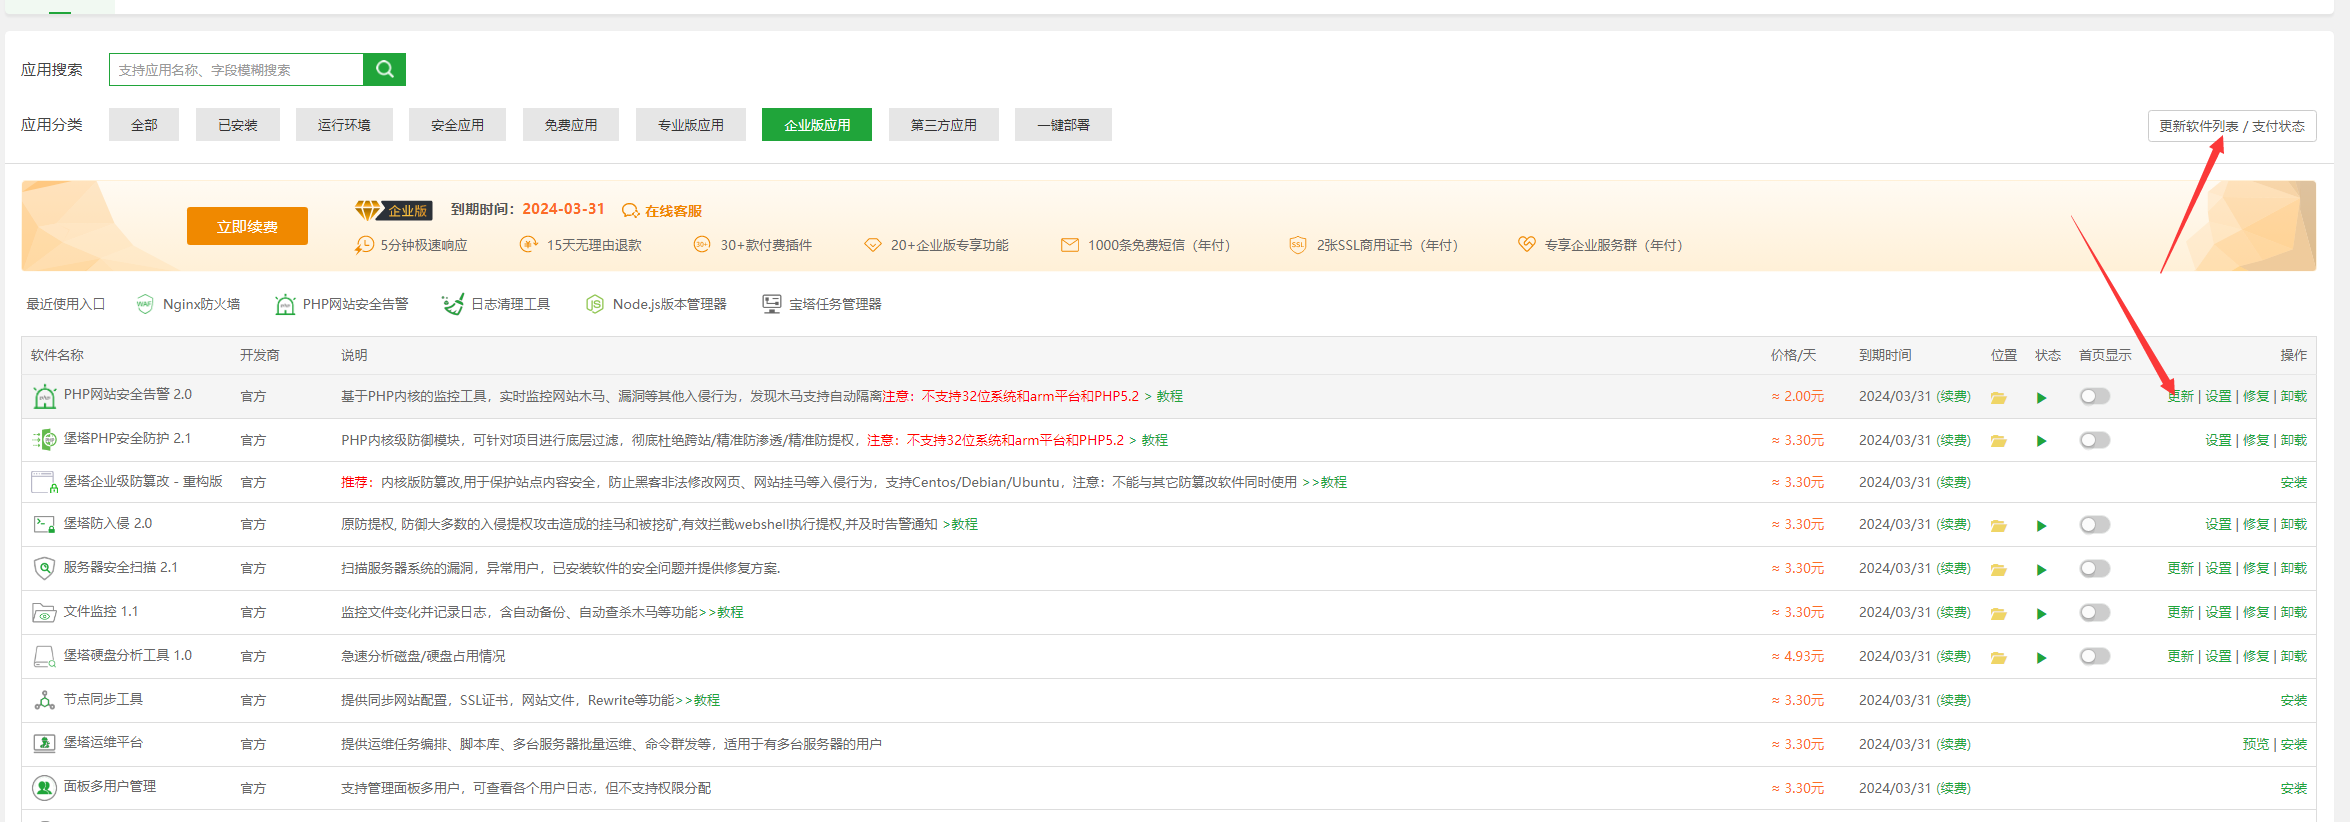The image size is (2350, 822).
Task: Click the run status arrow for 服务器安全扫描 2.1
Action: [2041, 569]
